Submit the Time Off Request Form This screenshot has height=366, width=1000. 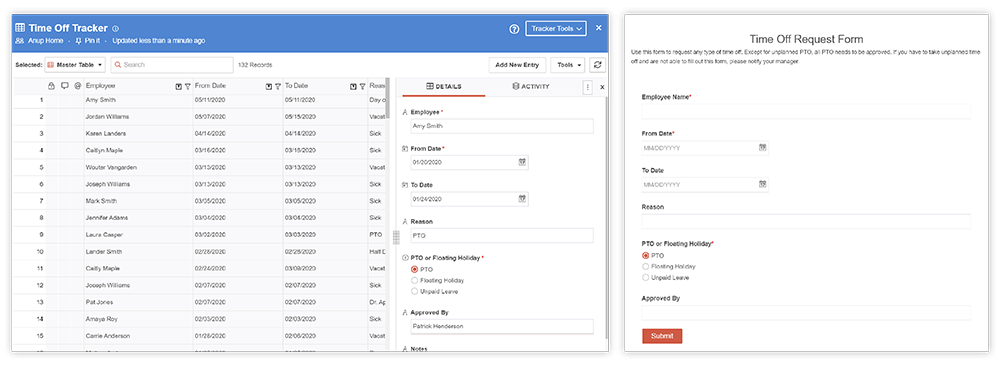click(662, 336)
